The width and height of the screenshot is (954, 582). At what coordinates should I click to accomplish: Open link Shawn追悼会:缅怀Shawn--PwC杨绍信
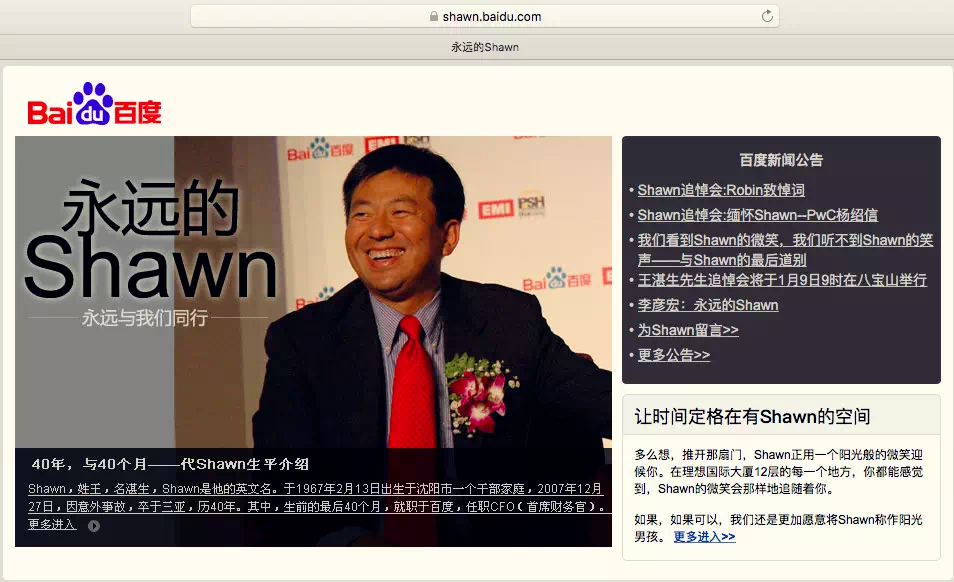pyautogui.click(x=757, y=215)
